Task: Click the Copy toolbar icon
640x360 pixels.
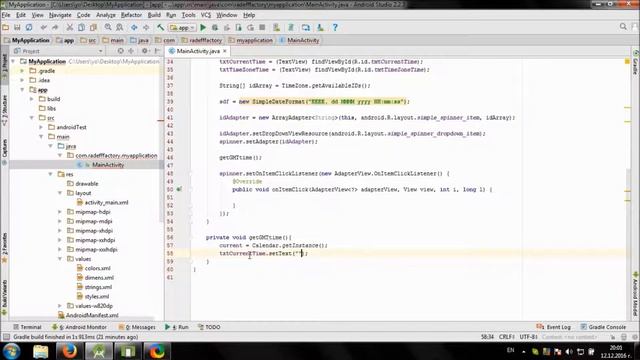Action: tap(81, 27)
